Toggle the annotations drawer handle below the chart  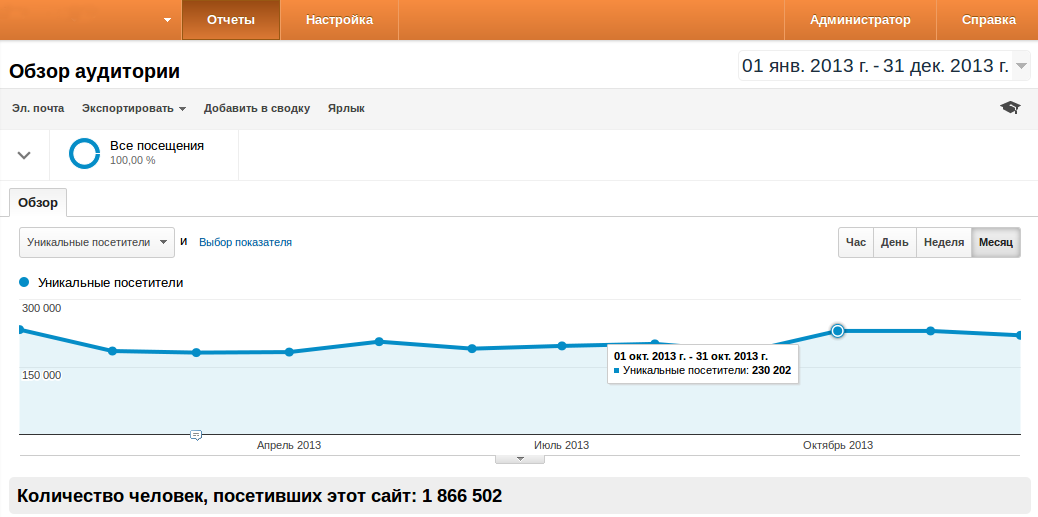[x=520, y=459]
